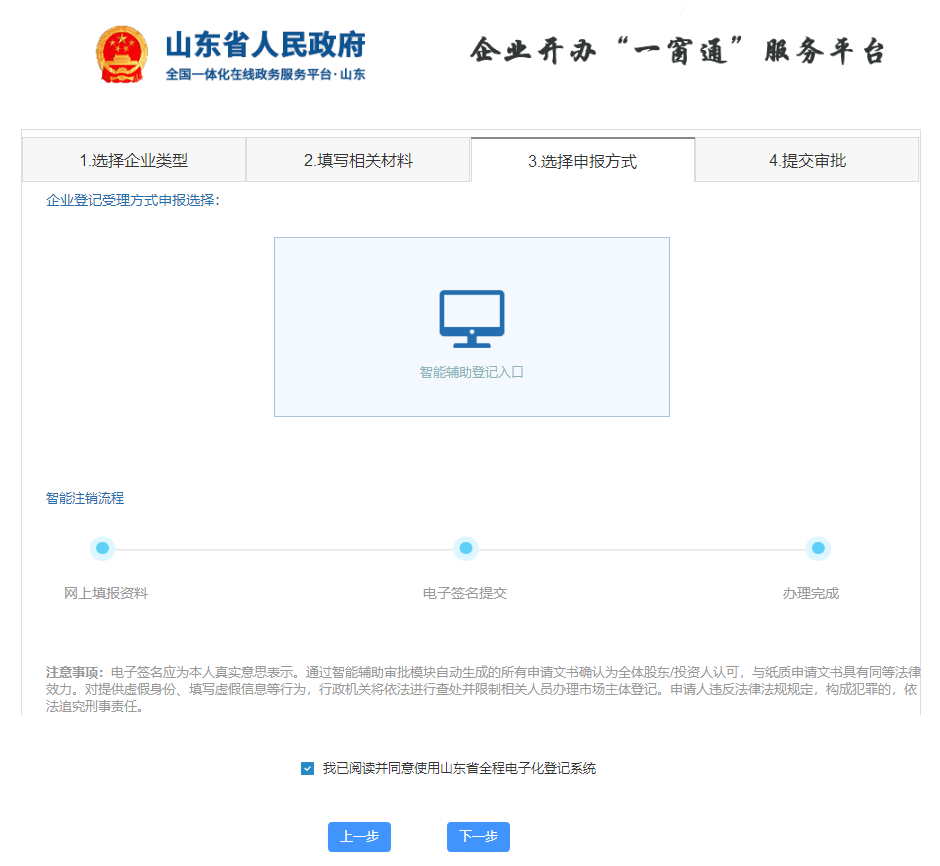Click the 智能辅助登记入口 label
Screen dimensions: 940x866
click(472, 372)
